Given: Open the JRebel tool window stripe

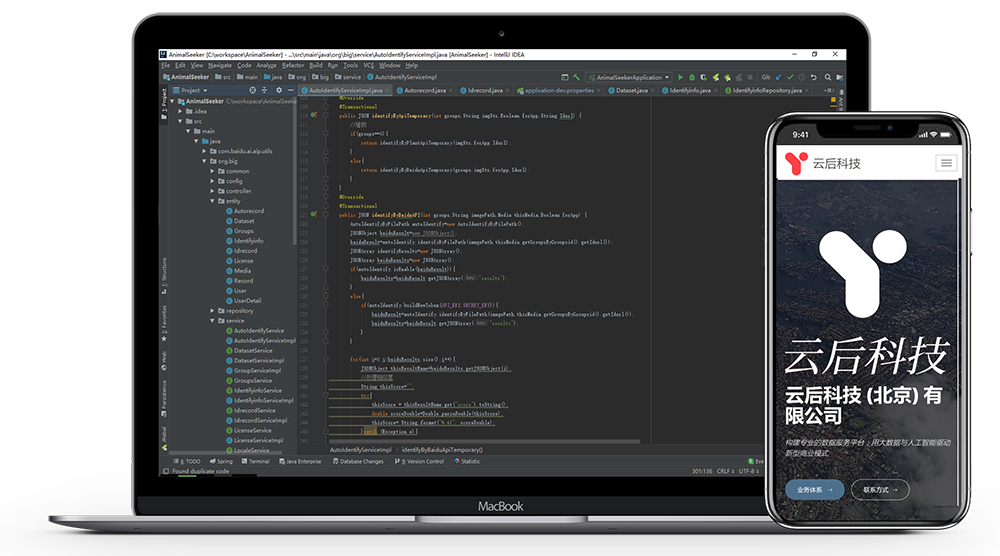Looking at the screenshot, I should [164, 439].
